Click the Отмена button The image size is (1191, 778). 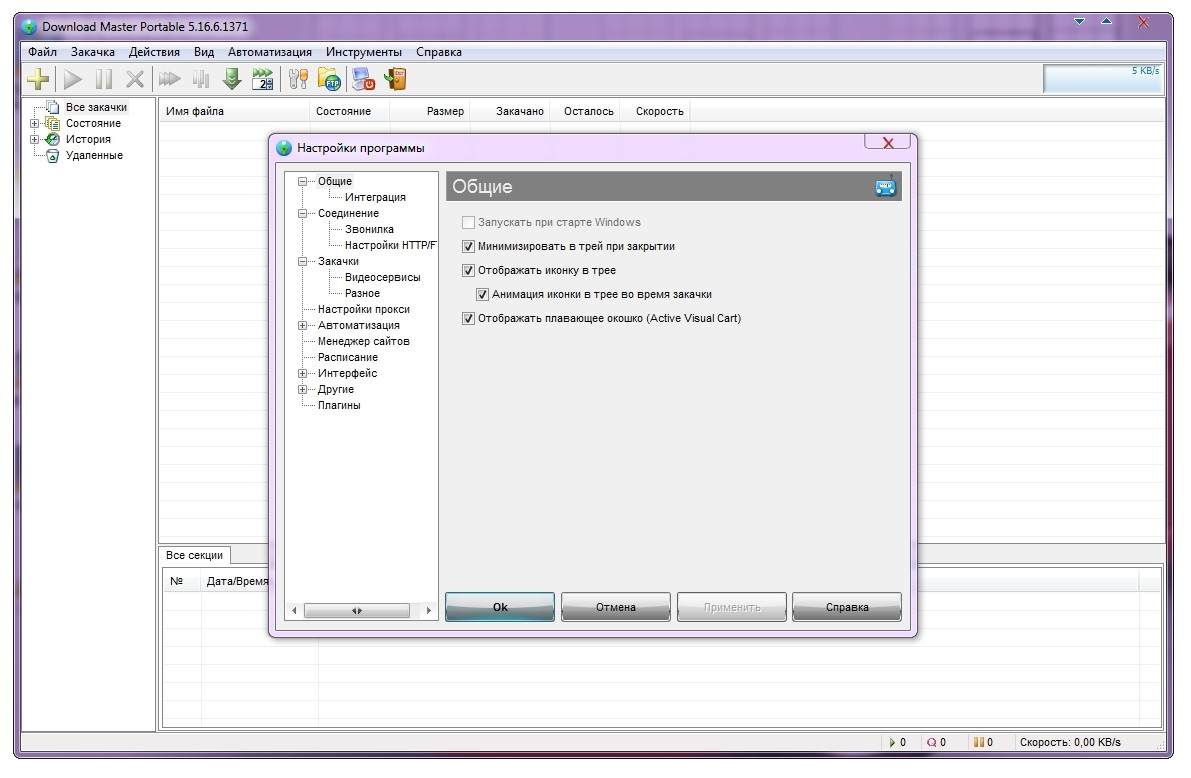pyautogui.click(x=616, y=607)
